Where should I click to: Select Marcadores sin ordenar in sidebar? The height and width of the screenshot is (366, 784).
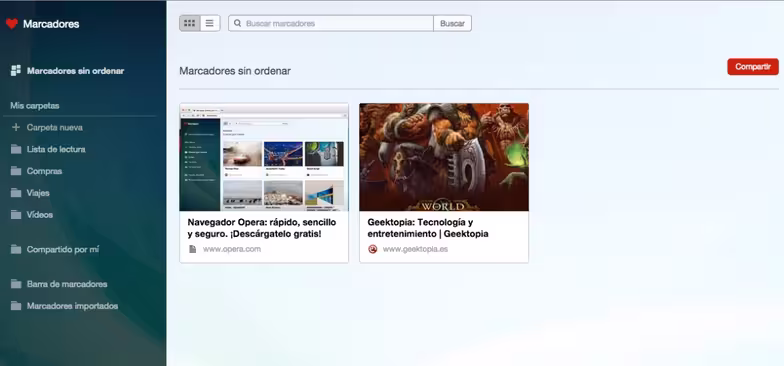click(x=75, y=71)
